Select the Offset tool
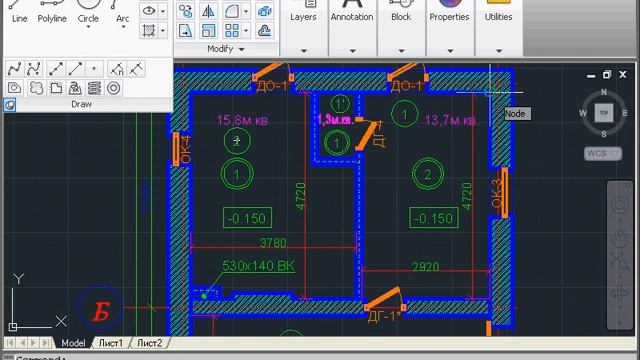The height and width of the screenshot is (360, 640). (264, 31)
